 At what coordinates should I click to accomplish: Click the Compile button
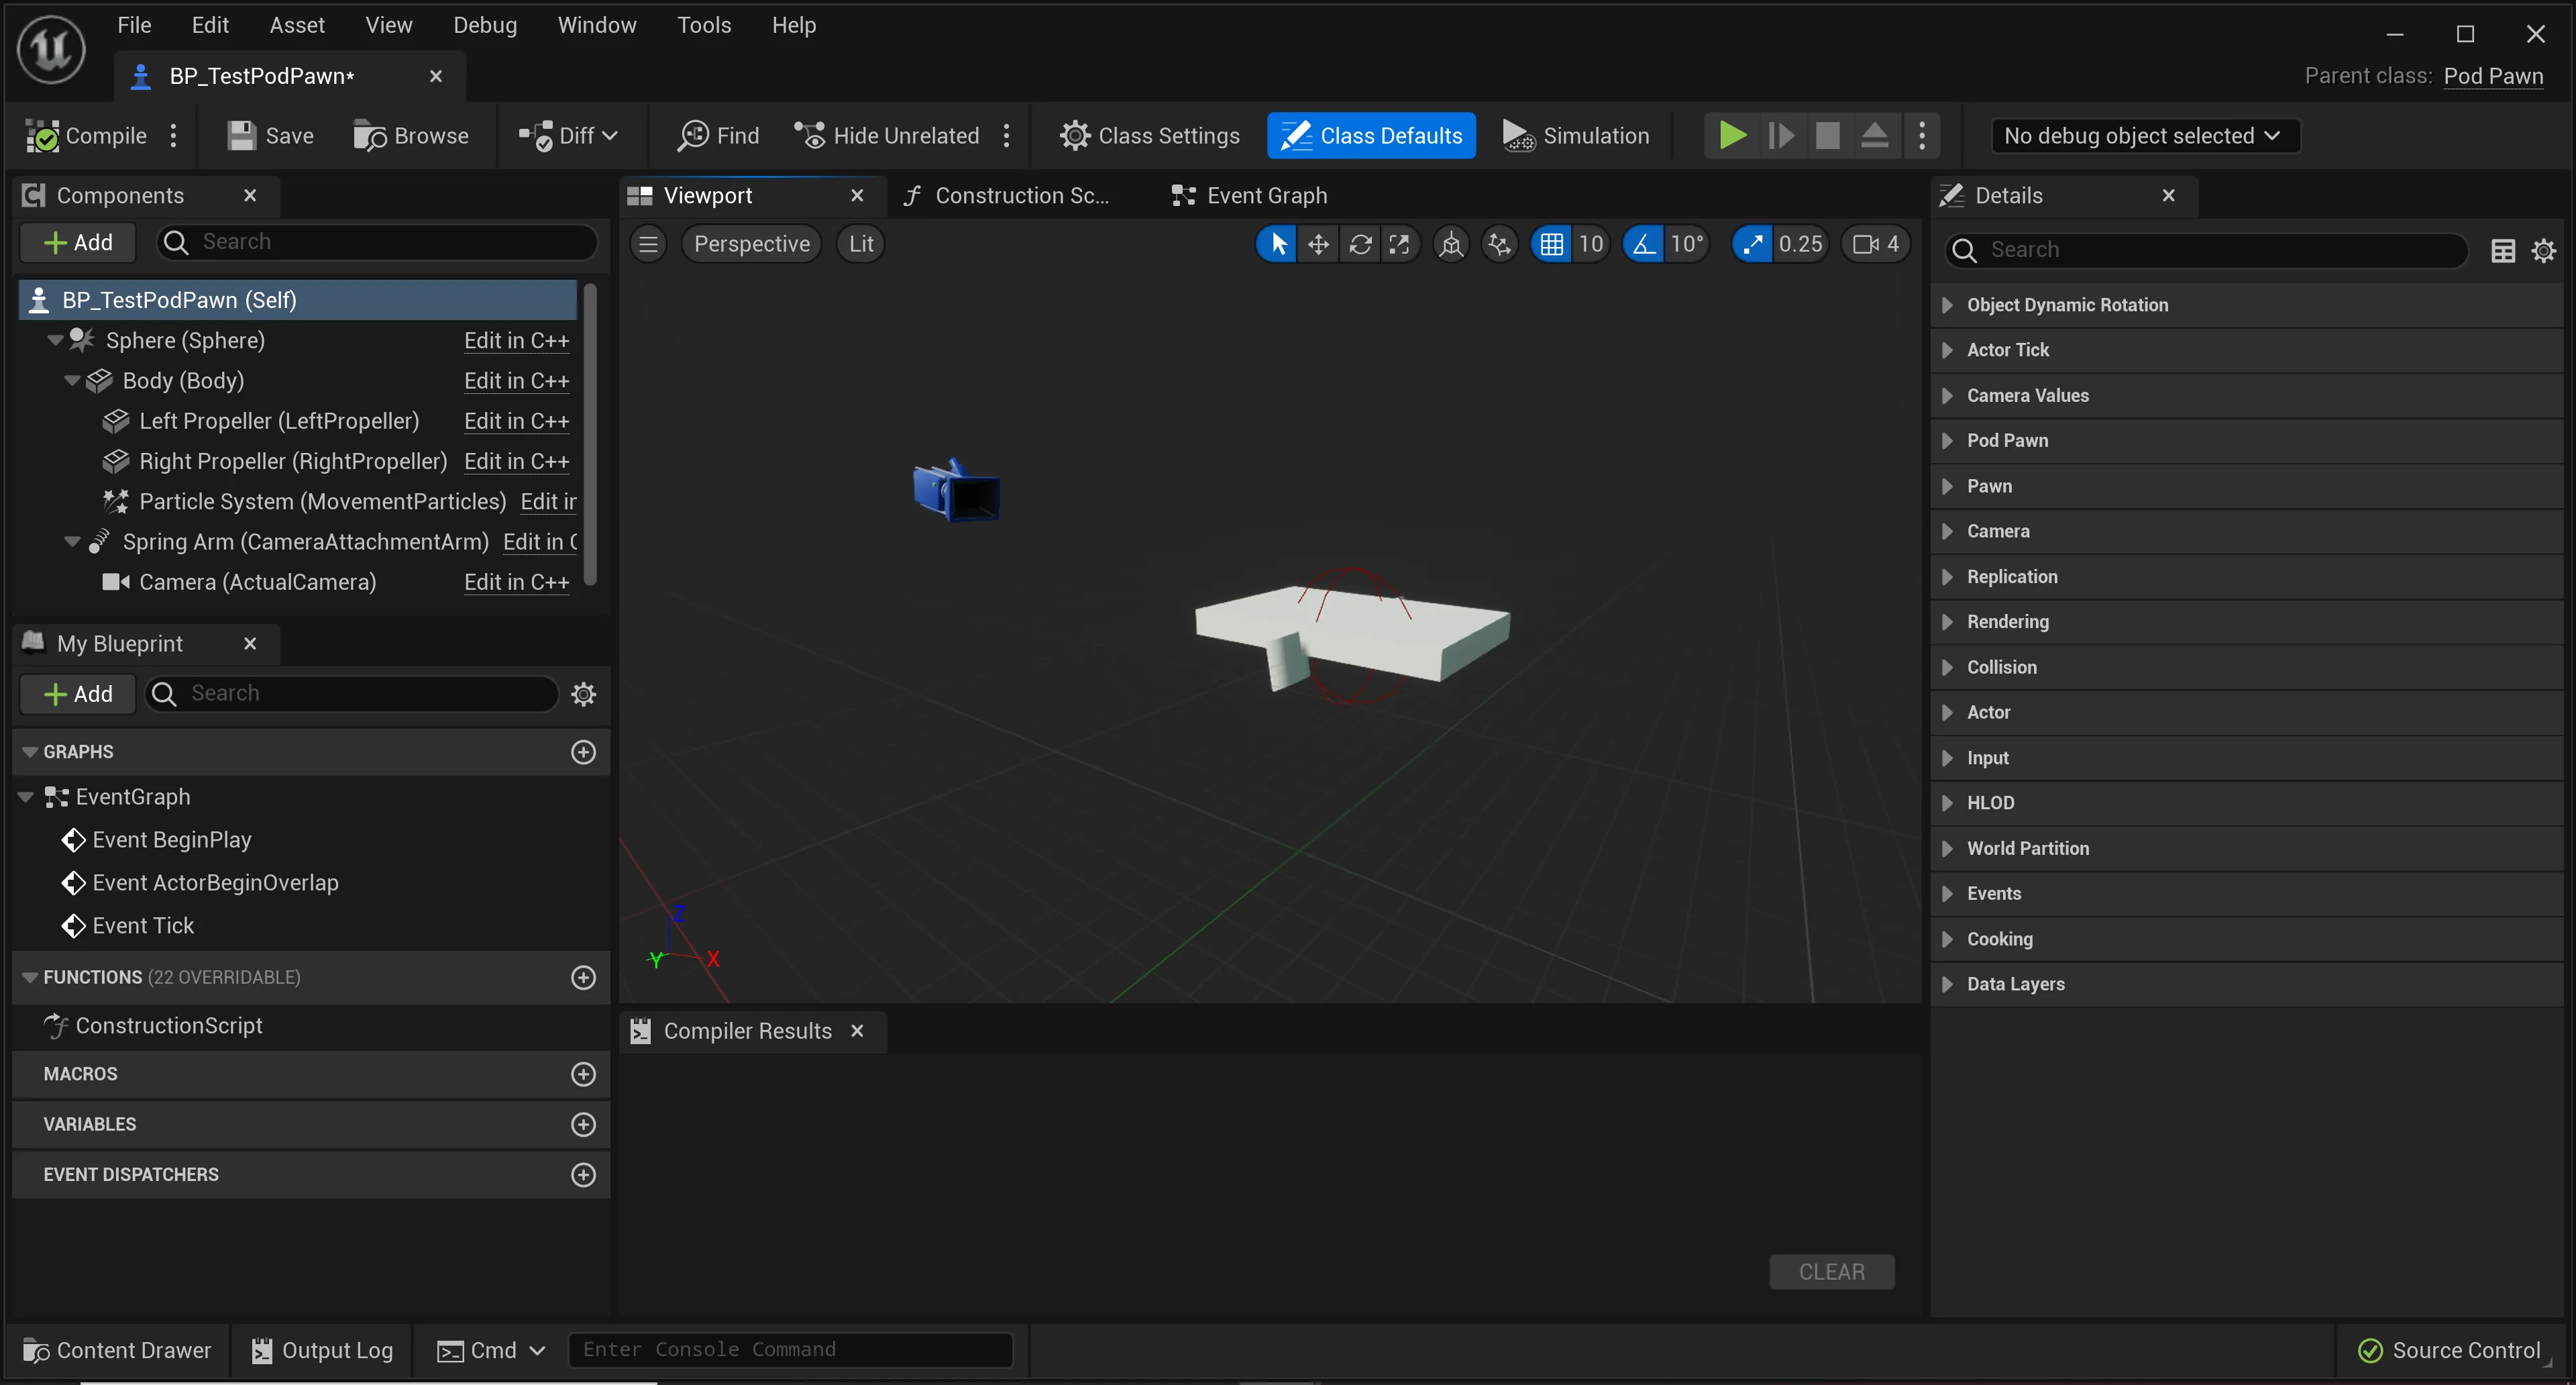(x=86, y=136)
